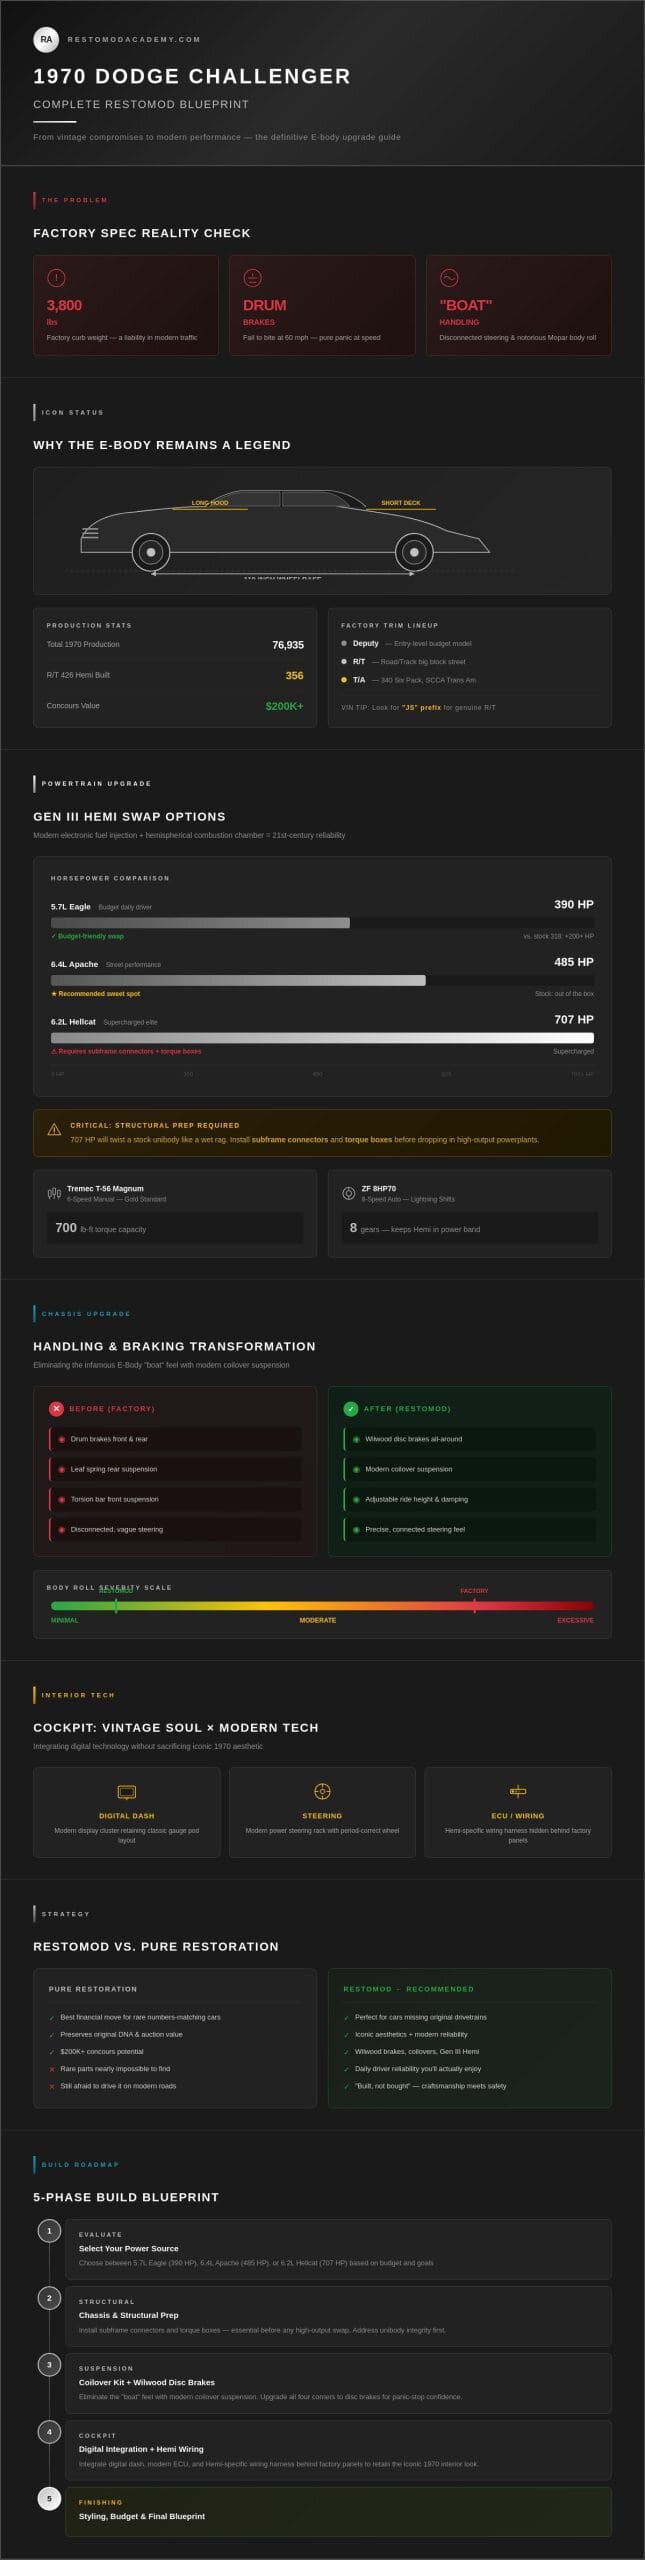Click "Modern coilover suspension" row
The width and height of the screenshot is (645, 2560).
point(470,1469)
